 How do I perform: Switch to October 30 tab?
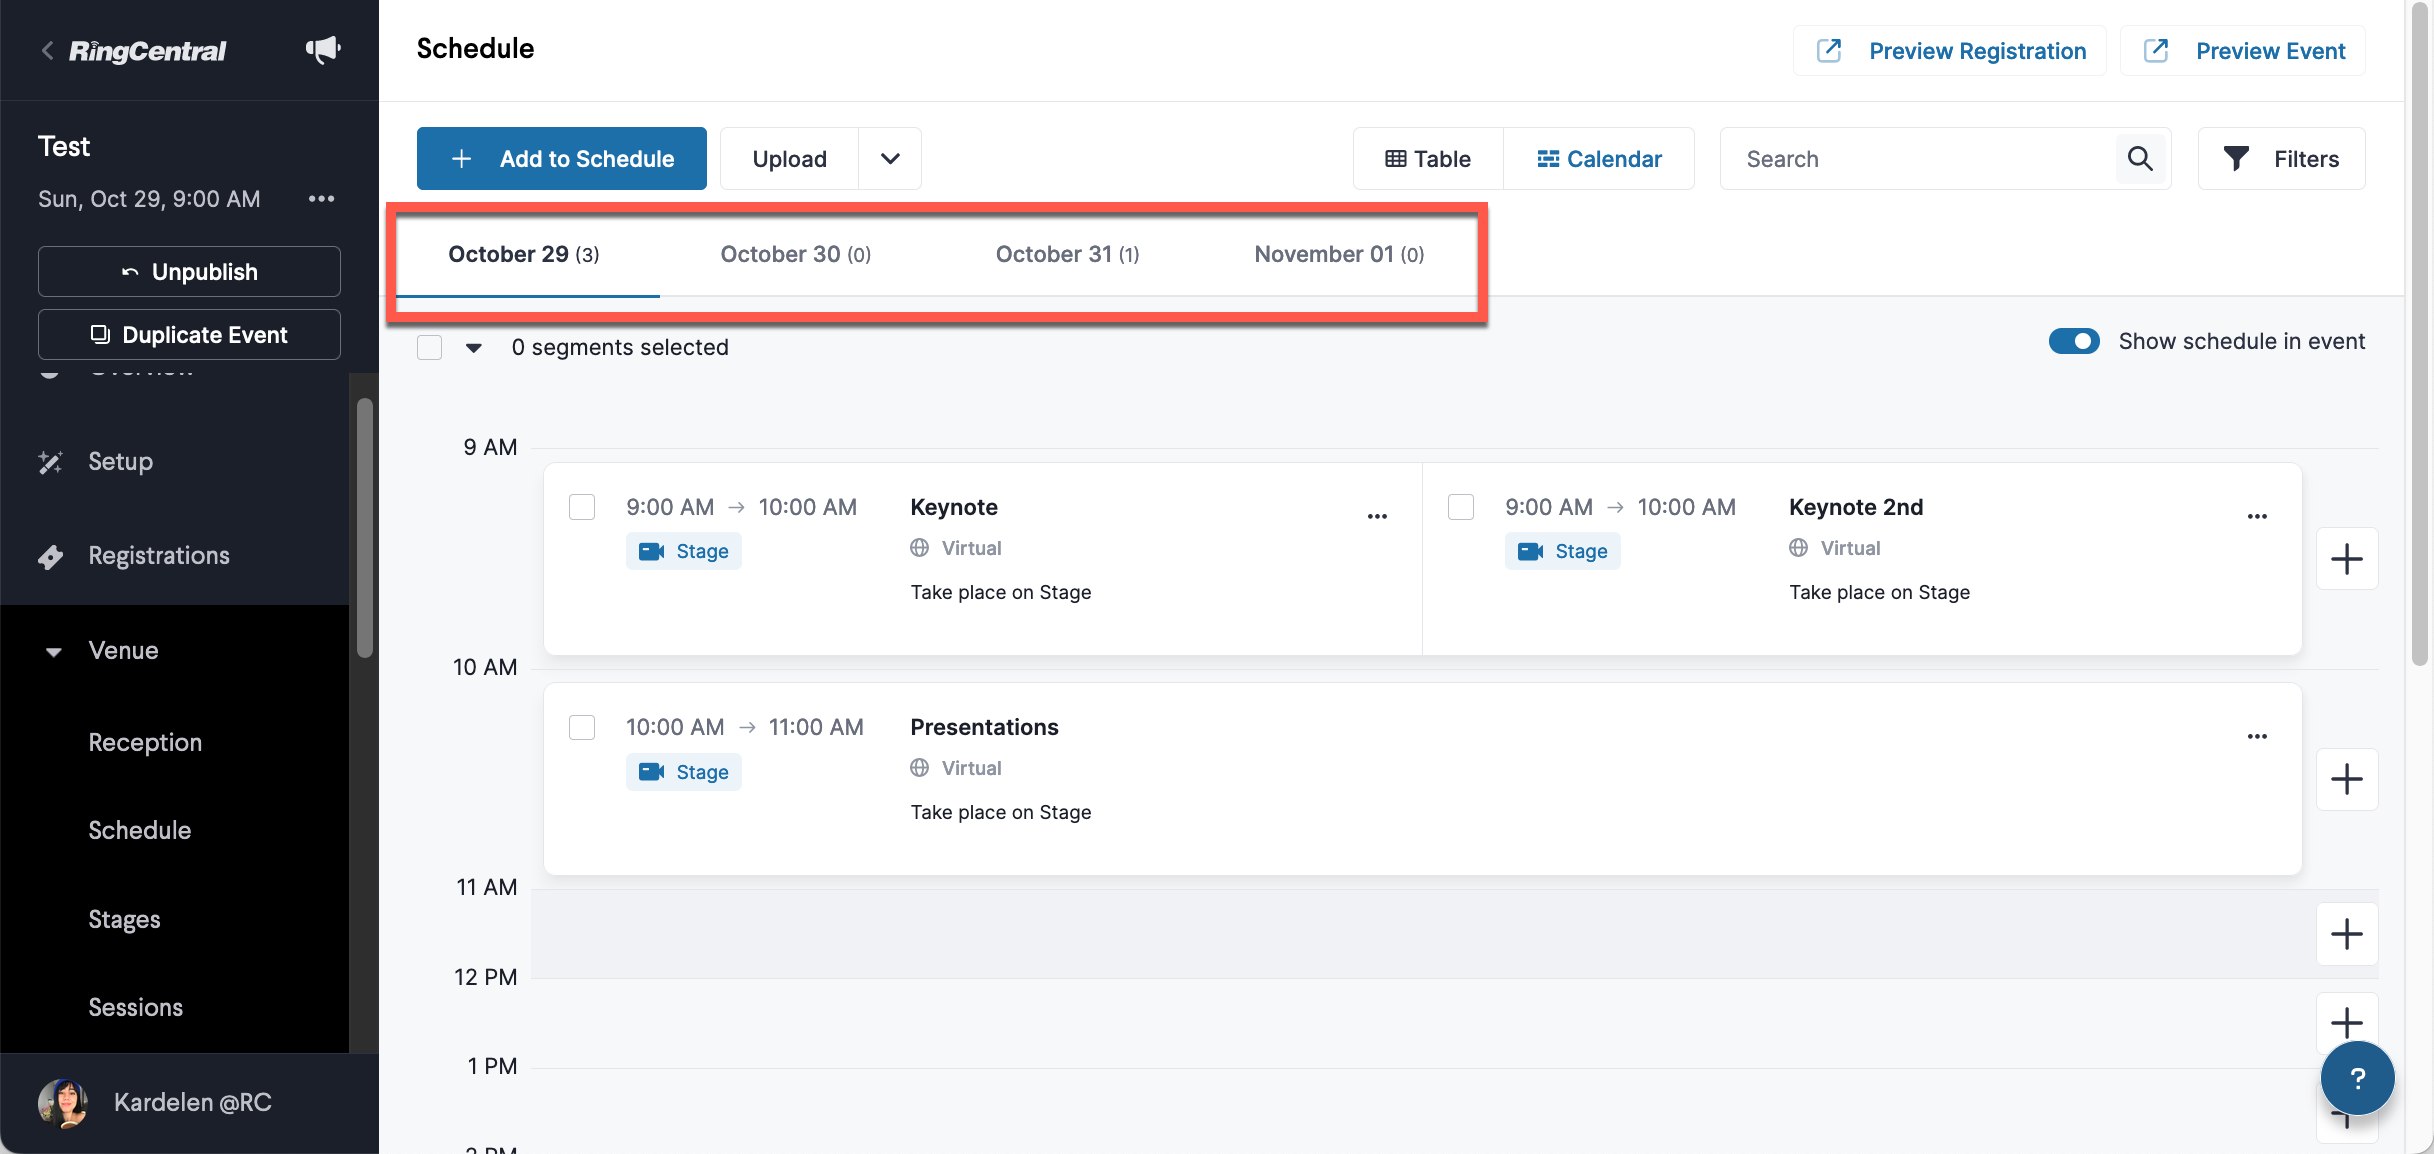coord(796,254)
